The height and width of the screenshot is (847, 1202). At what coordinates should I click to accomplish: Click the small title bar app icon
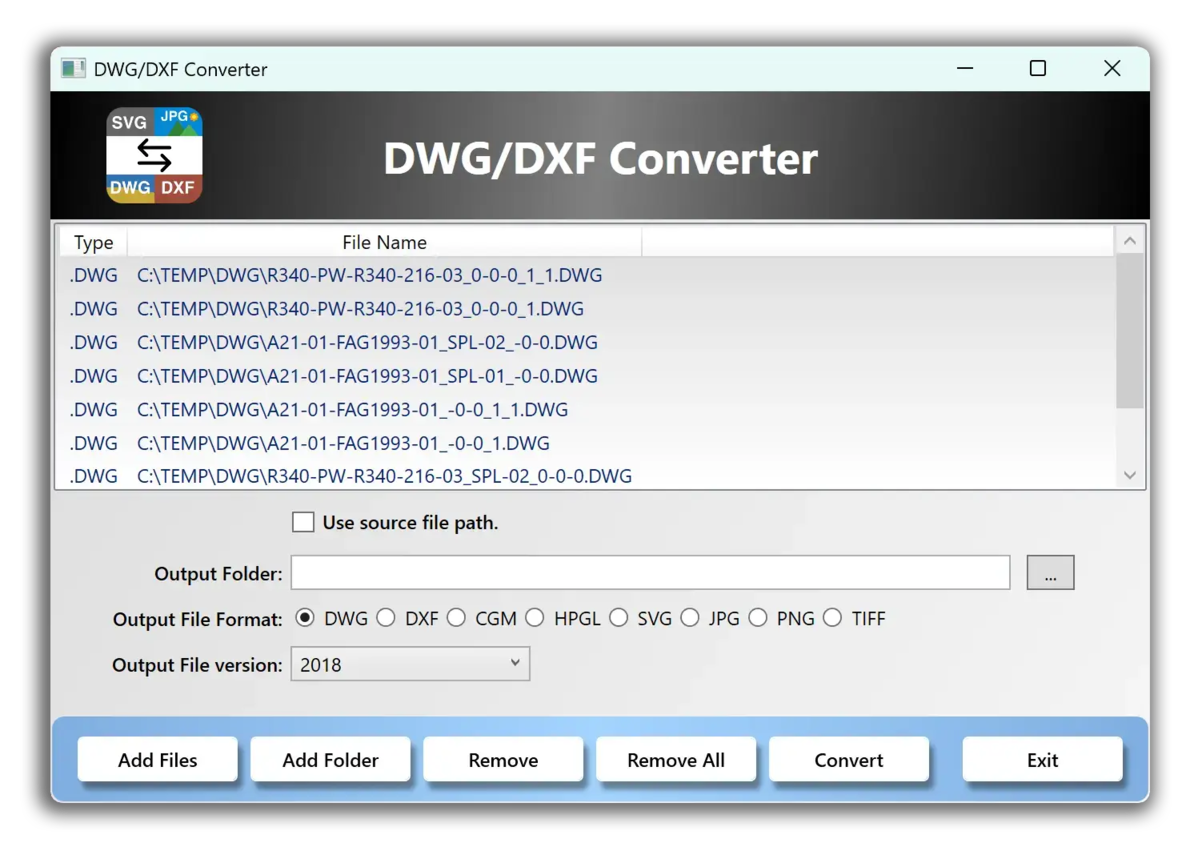tap(73, 69)
